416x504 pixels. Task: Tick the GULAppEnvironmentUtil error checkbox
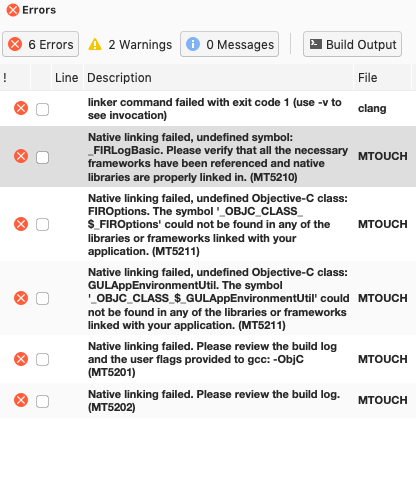tap(42, 299)
